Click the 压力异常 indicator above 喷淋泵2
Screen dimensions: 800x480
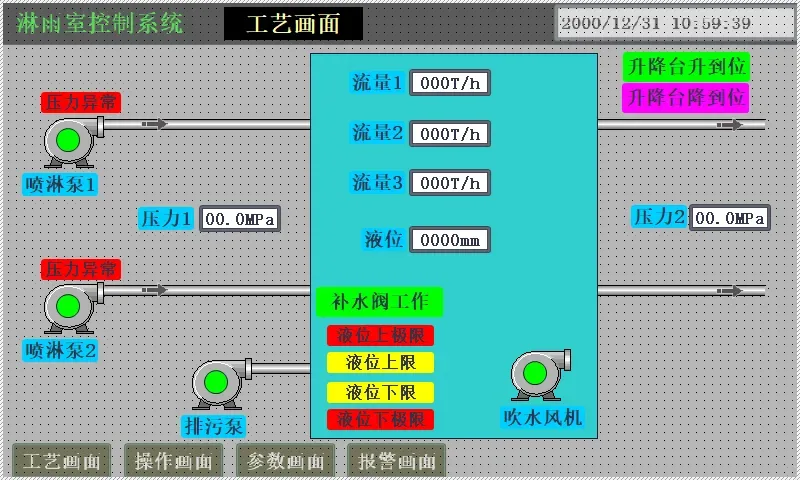click(81, 269)
